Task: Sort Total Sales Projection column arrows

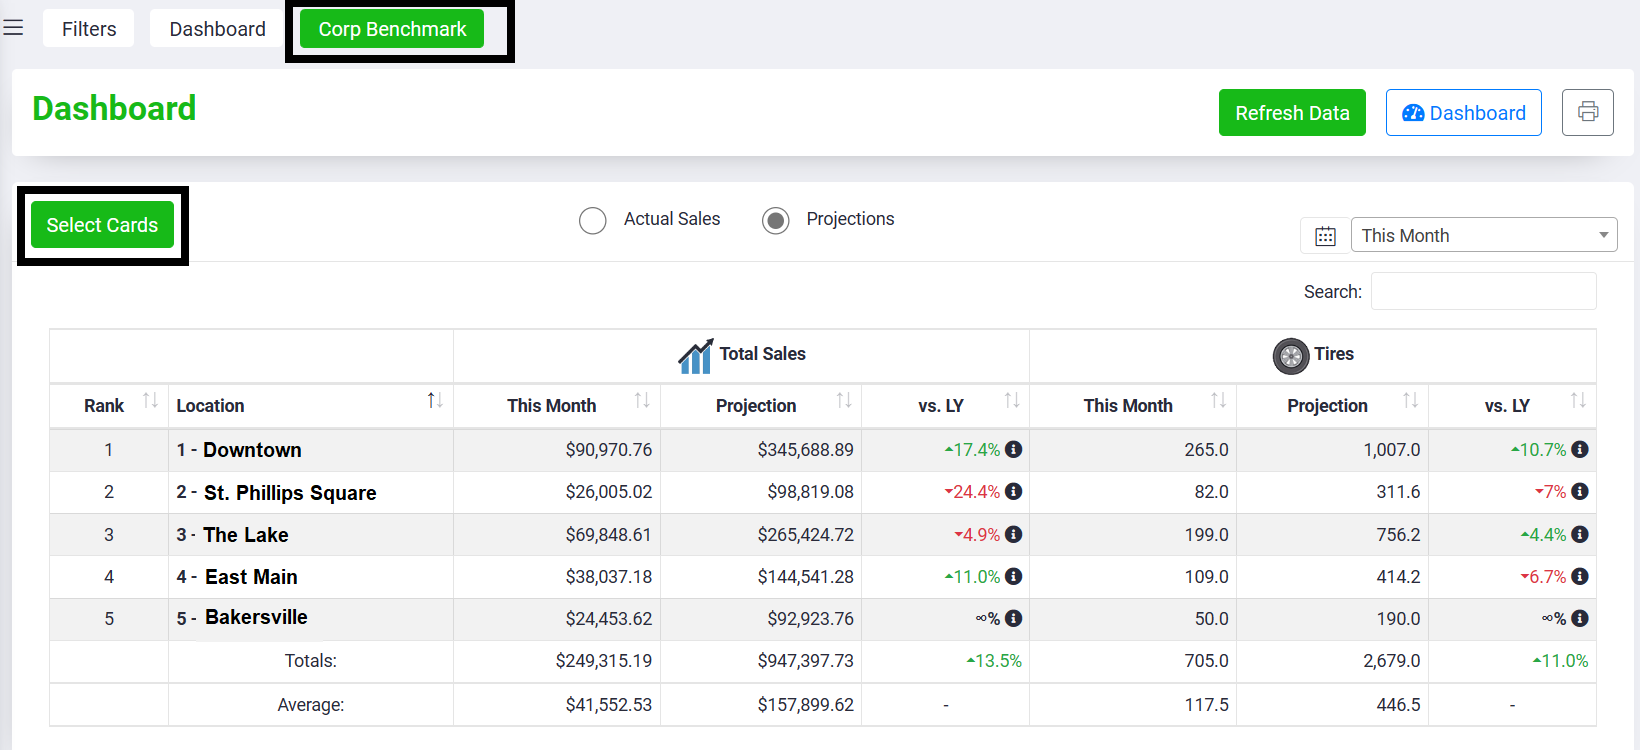Action: pos(844,401)
